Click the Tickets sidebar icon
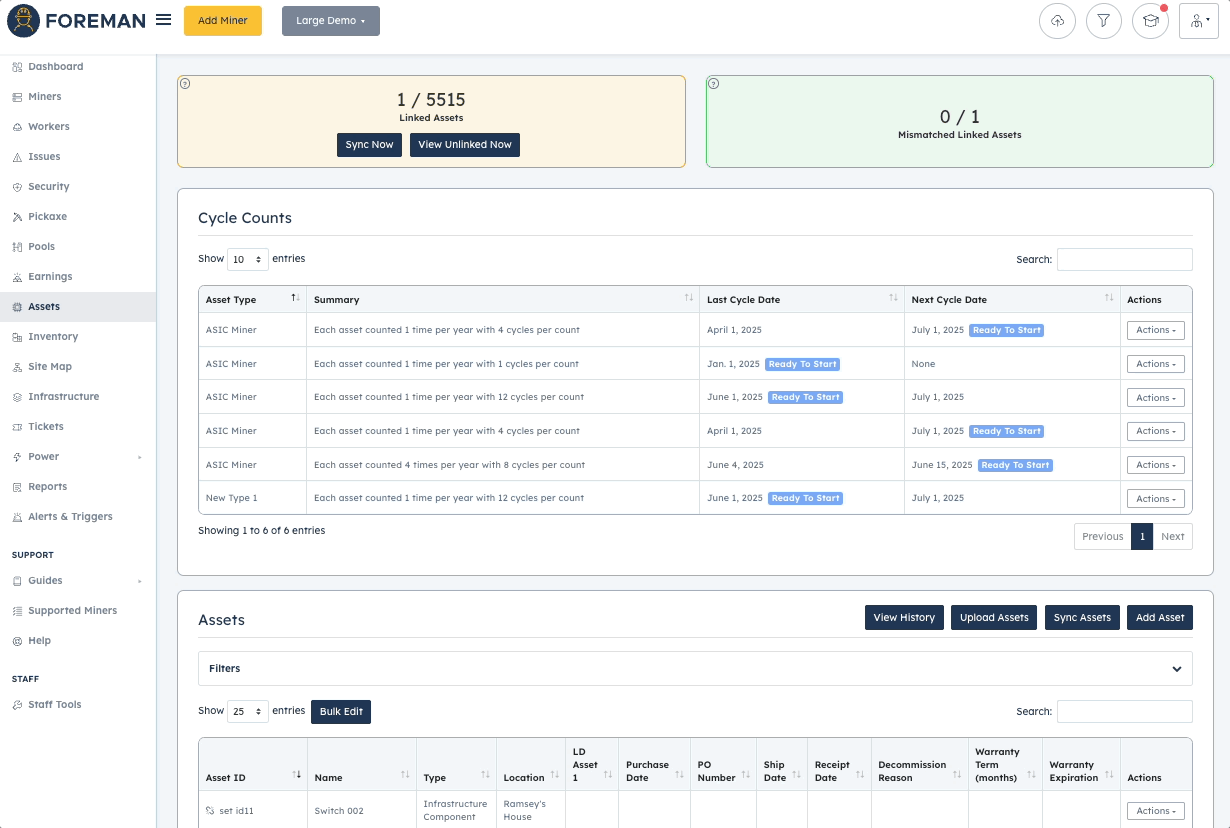 pyautogui.click(x=17, y=427)
